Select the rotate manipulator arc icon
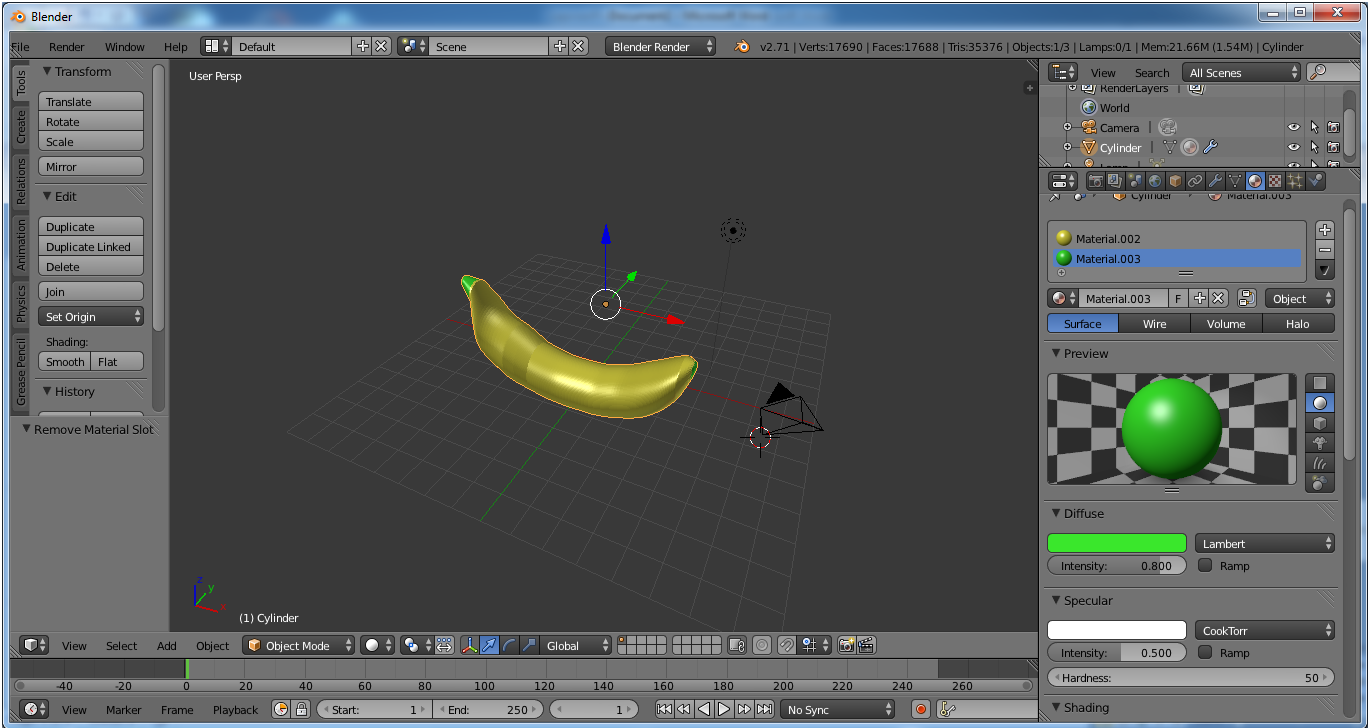Viewport: 1370px width, 728px height. [x=509, y=645]
